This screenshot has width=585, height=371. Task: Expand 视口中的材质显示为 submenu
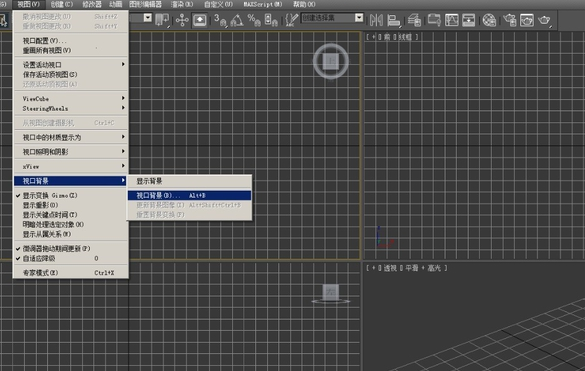pos(71,137)
